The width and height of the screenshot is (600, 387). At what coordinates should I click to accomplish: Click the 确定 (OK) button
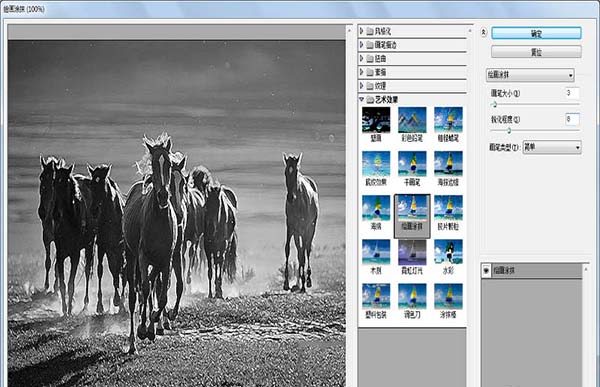point(536,33)
